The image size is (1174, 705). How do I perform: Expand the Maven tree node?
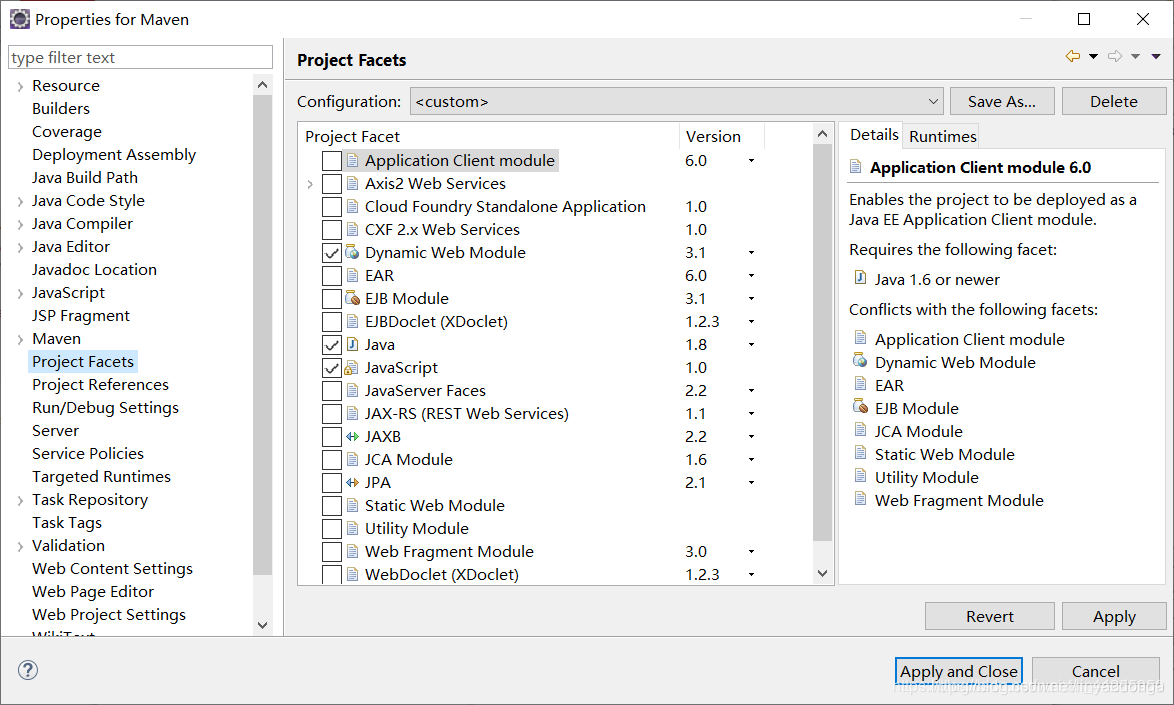pos(20,340)
